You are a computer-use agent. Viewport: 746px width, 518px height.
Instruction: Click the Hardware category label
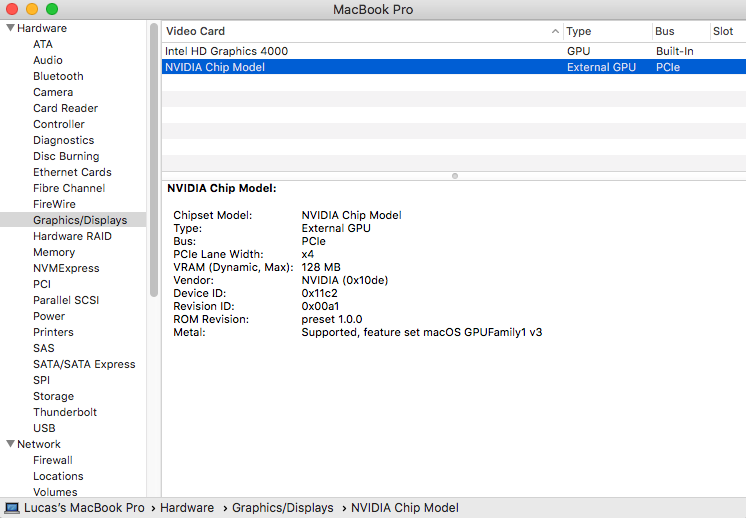click(42, 28)
